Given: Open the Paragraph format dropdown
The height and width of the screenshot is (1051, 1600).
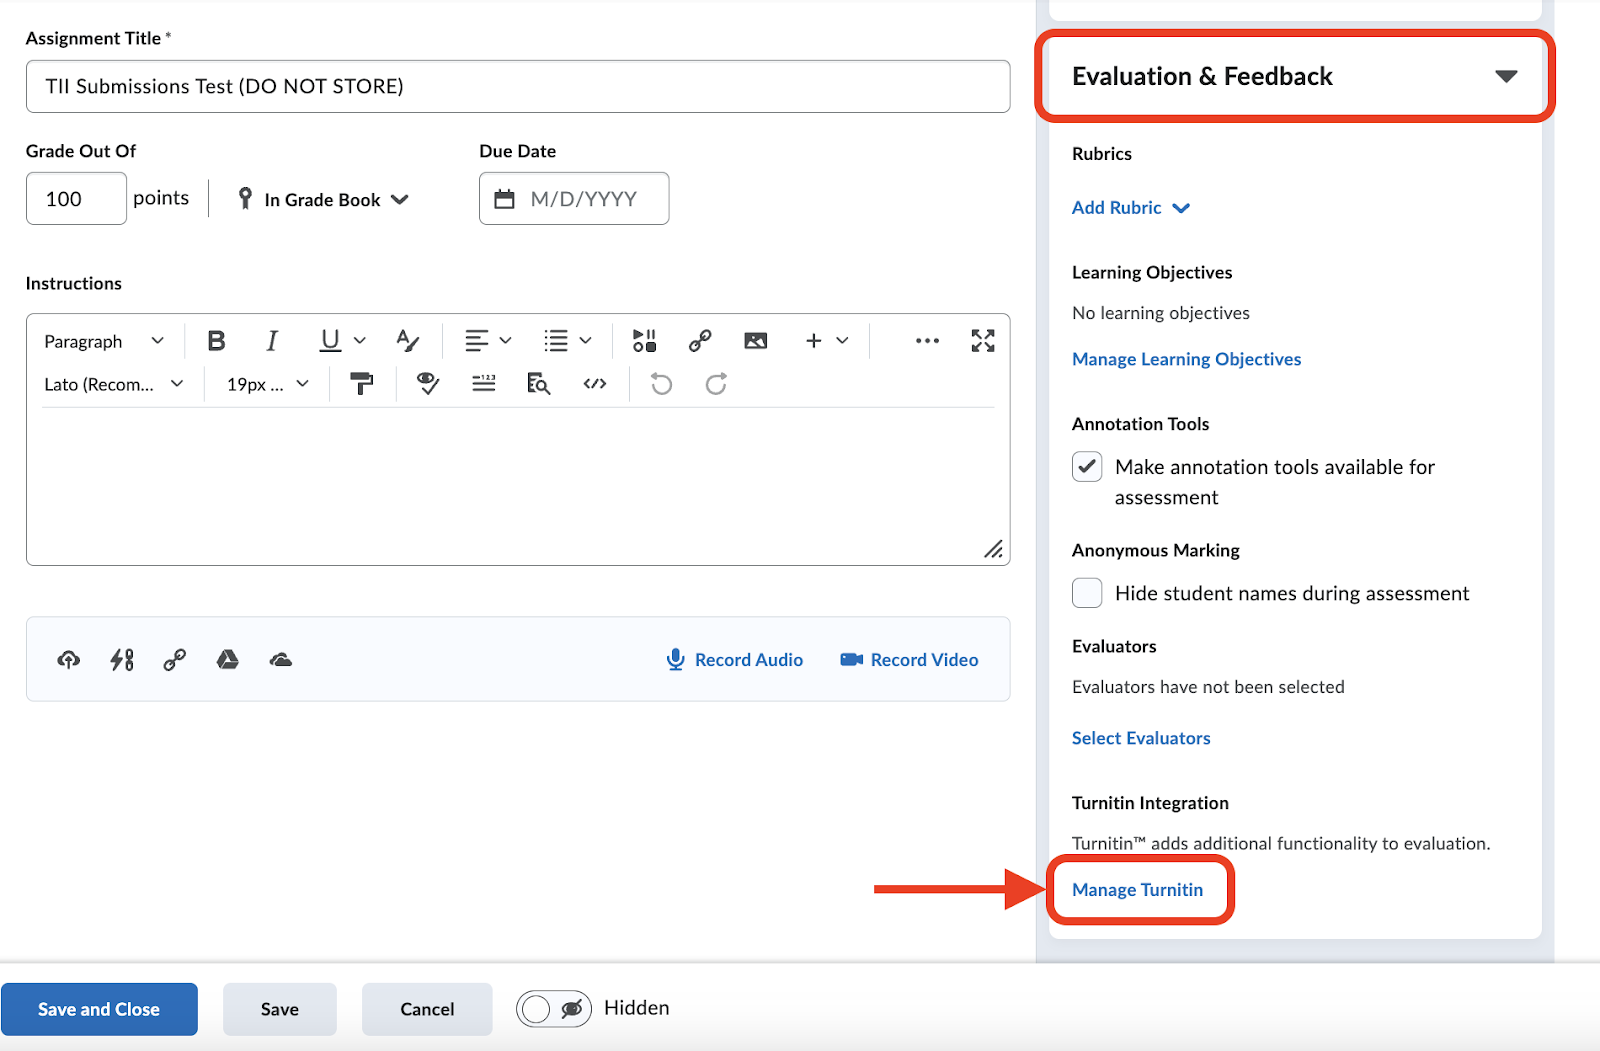Looking at the screenshot, I should point(104,341).
